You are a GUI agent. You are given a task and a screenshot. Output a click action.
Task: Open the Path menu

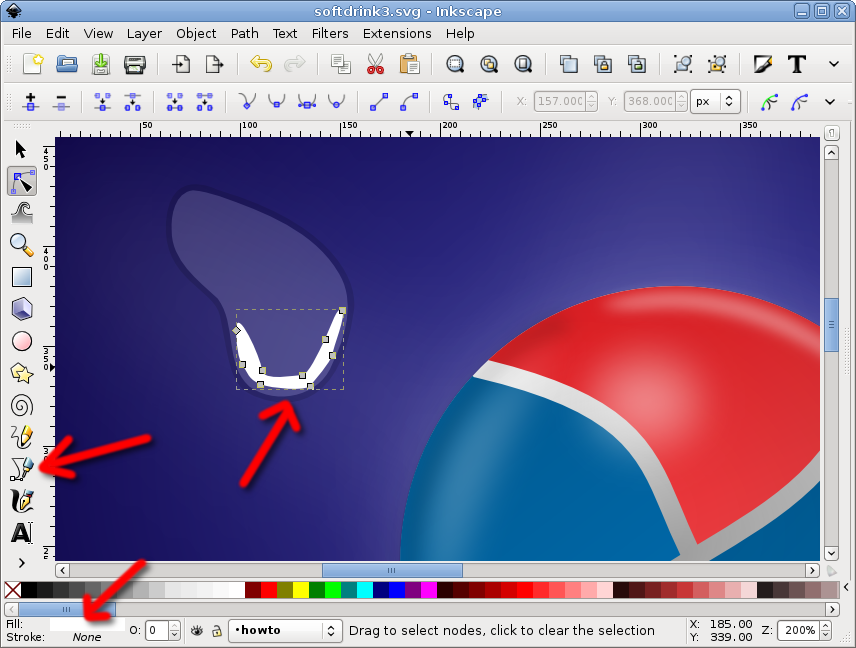pyautogui.click(x=245, y=34)
